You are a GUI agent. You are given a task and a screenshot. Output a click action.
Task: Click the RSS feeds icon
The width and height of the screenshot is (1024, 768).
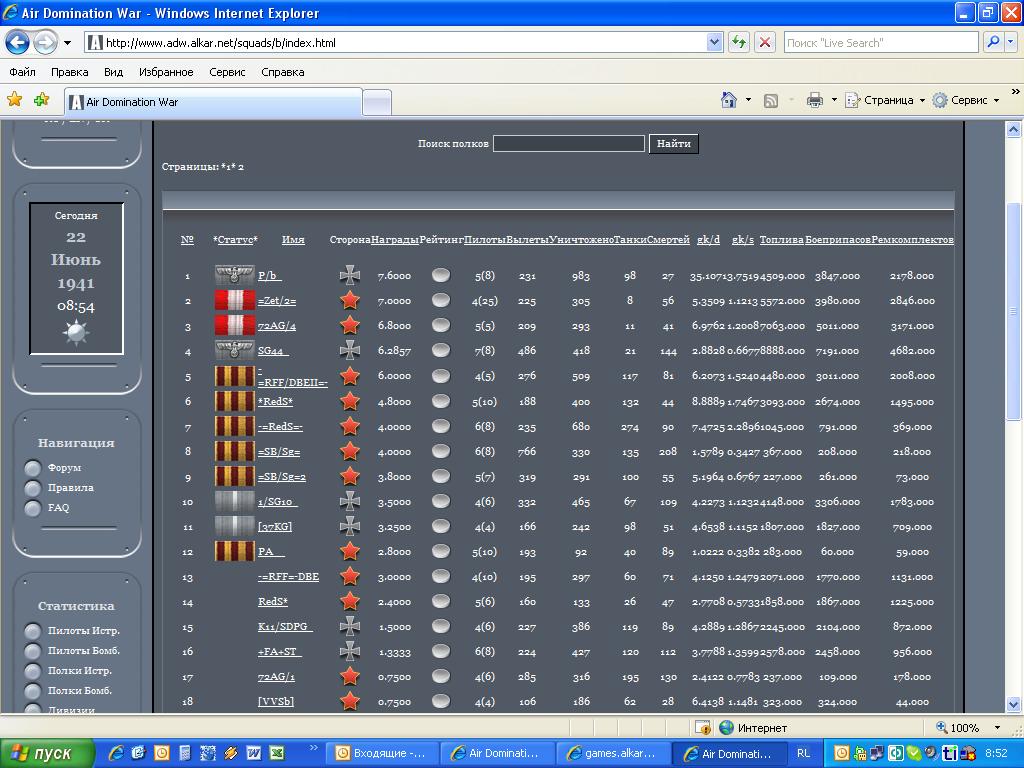pos(771,100)
